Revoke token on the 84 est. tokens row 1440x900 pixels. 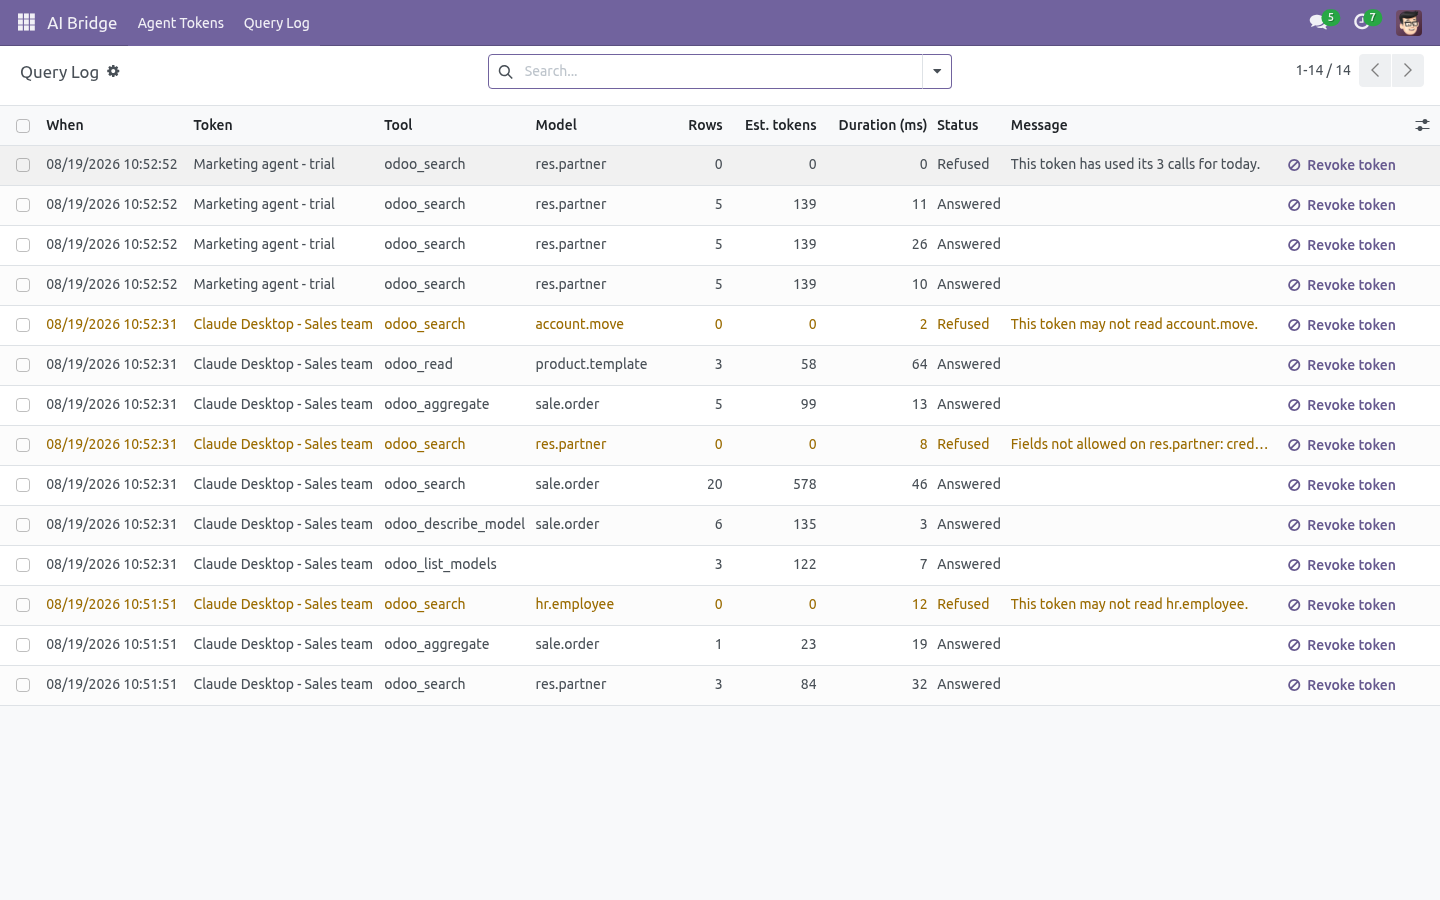coord(1341,685)
